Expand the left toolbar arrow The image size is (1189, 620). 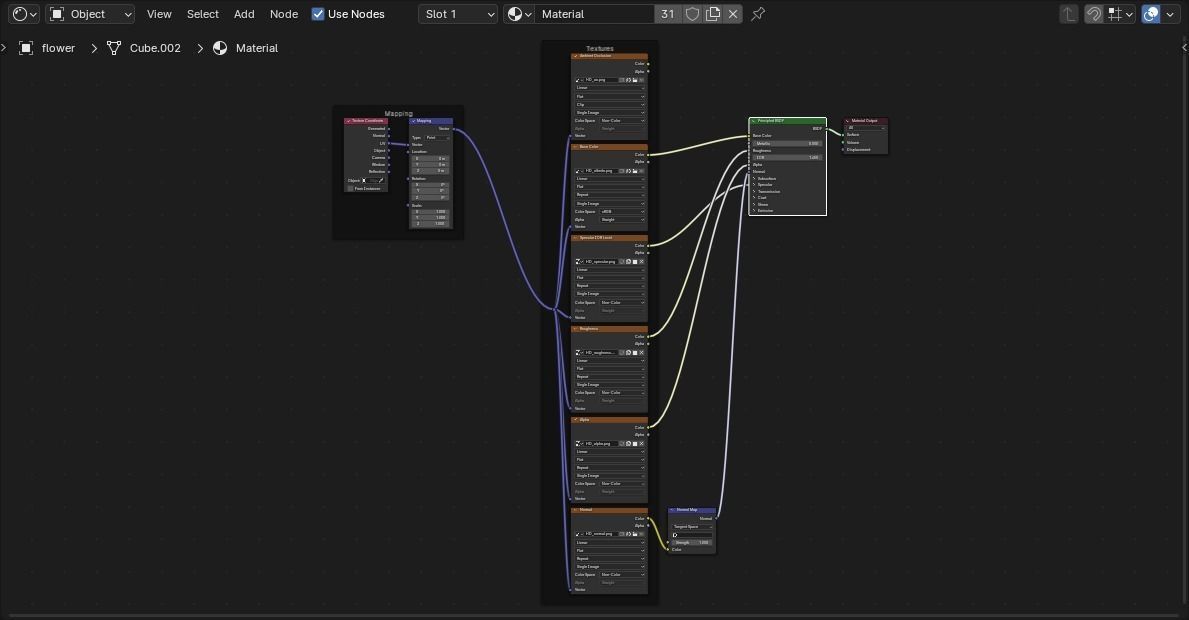click(3, 47)
